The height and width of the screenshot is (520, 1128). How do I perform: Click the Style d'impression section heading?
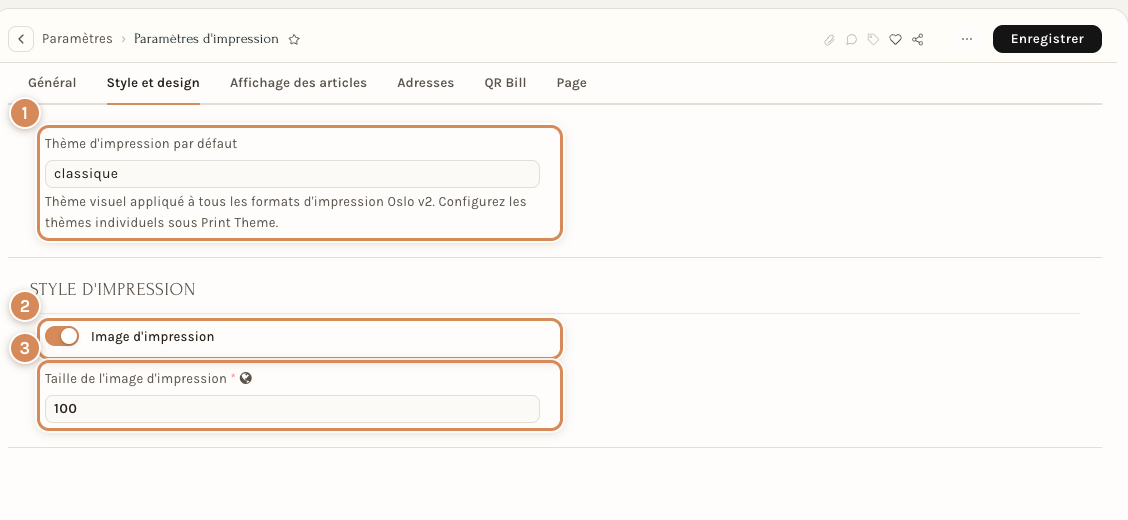pos(112,289)
